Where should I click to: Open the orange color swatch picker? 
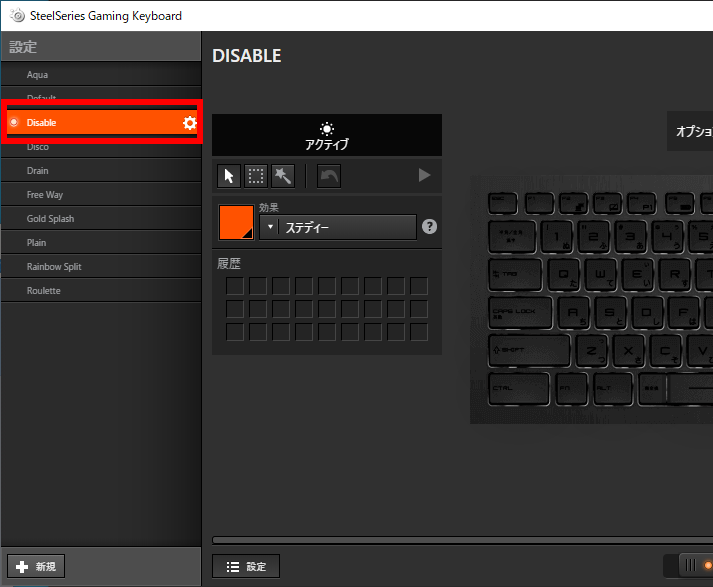click(236, 222)
